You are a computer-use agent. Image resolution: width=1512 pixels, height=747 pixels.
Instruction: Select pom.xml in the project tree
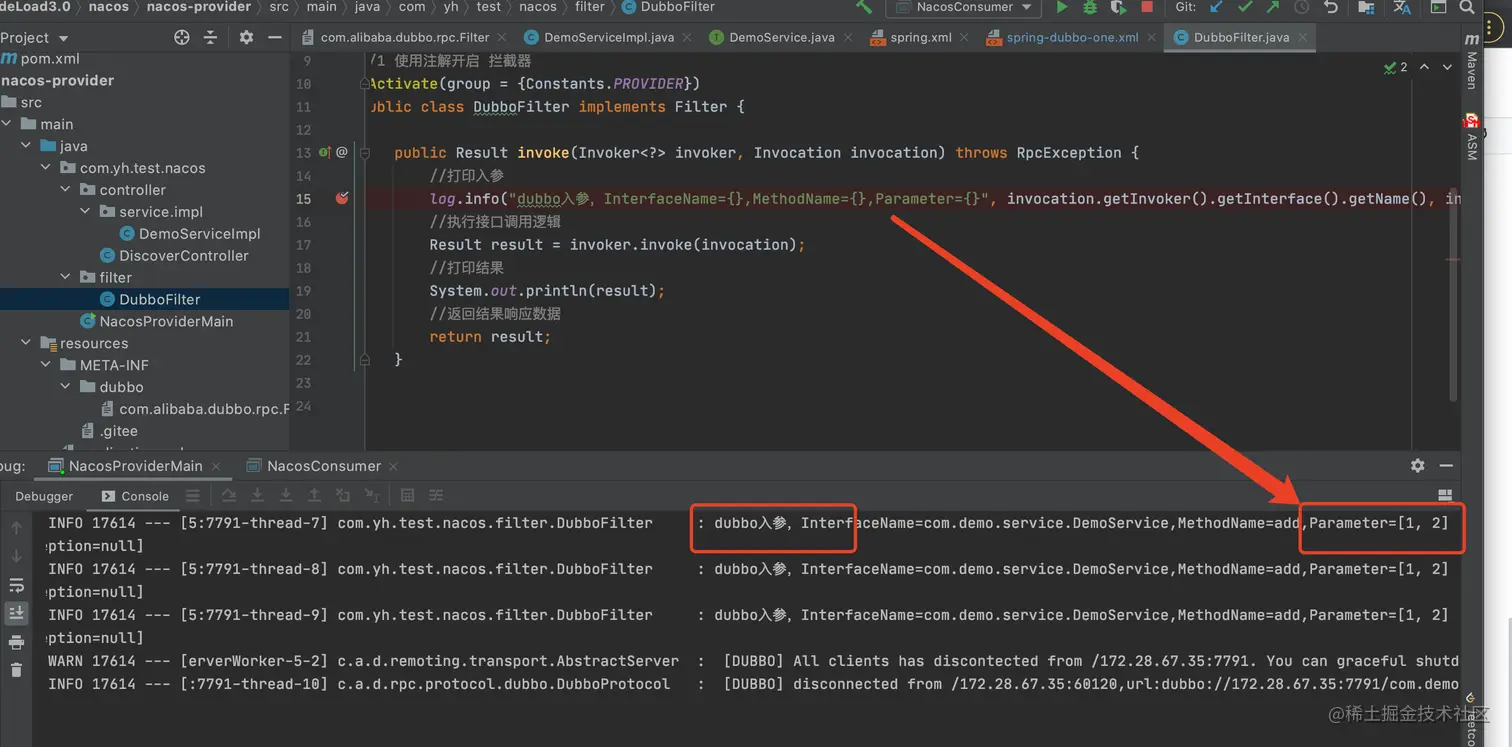tap(49, 58)
